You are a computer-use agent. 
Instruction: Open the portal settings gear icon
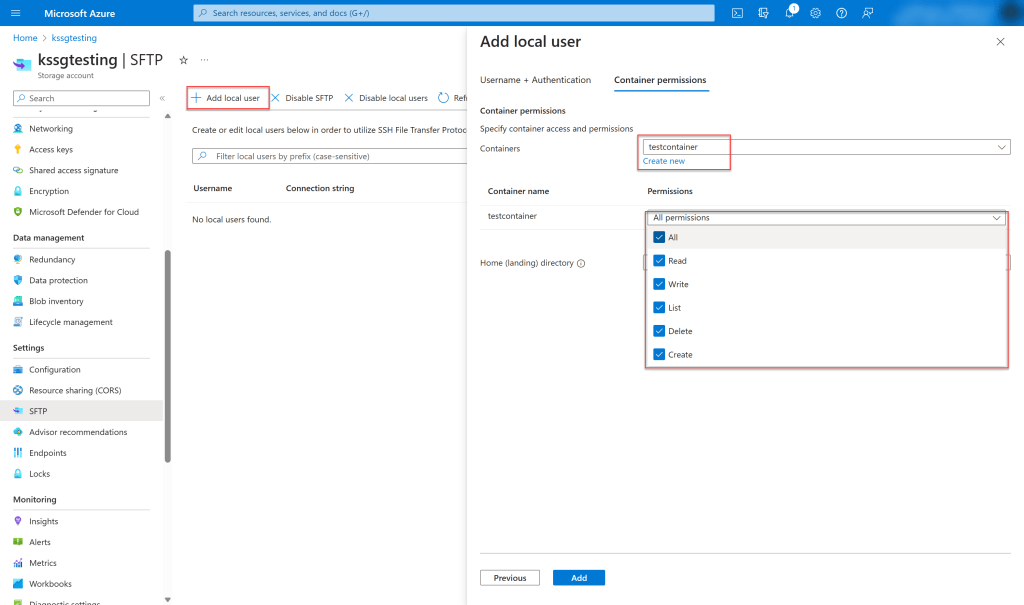(x=816, y=13)
